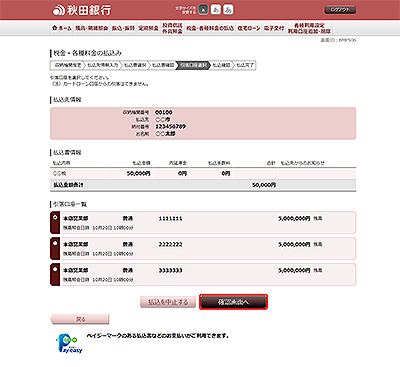Click the first progress step in the breadcrumb
400x367 pixels.
(x=68, y=65)
